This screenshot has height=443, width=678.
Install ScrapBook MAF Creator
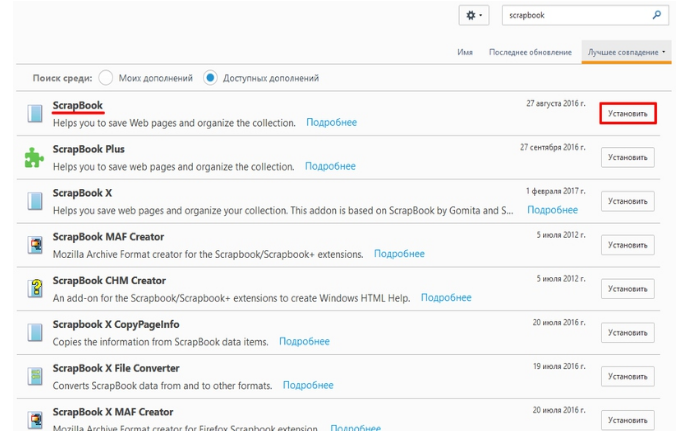click(628, 245)
